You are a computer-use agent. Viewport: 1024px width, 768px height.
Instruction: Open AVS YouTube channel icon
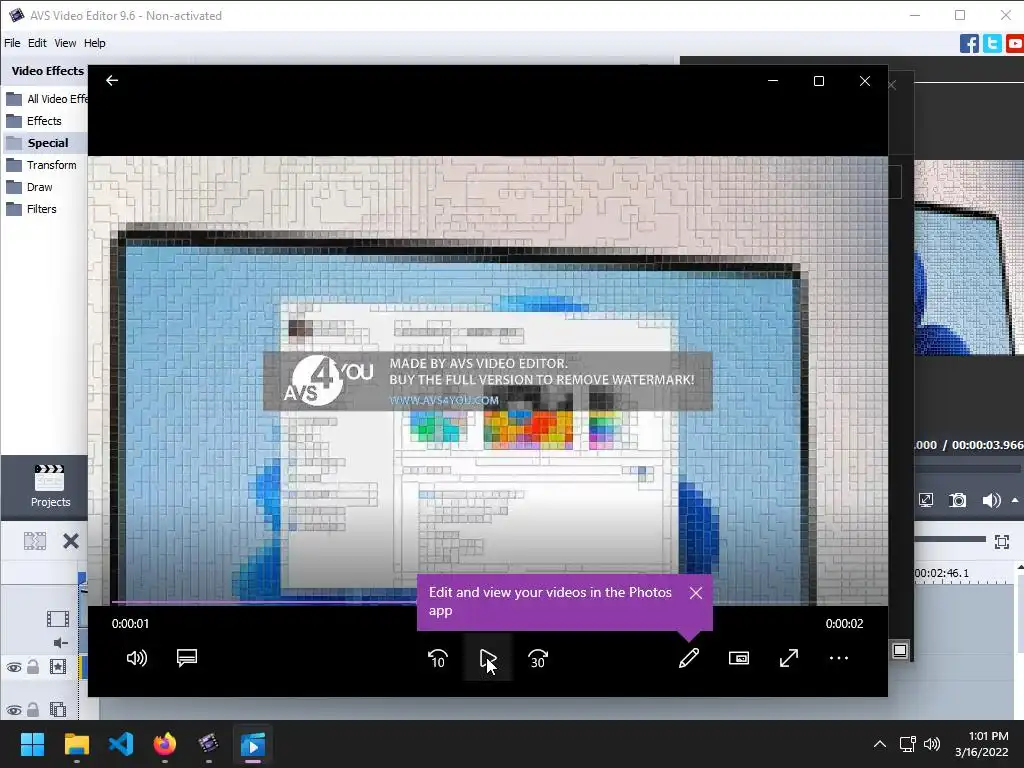coord(1015,44)
